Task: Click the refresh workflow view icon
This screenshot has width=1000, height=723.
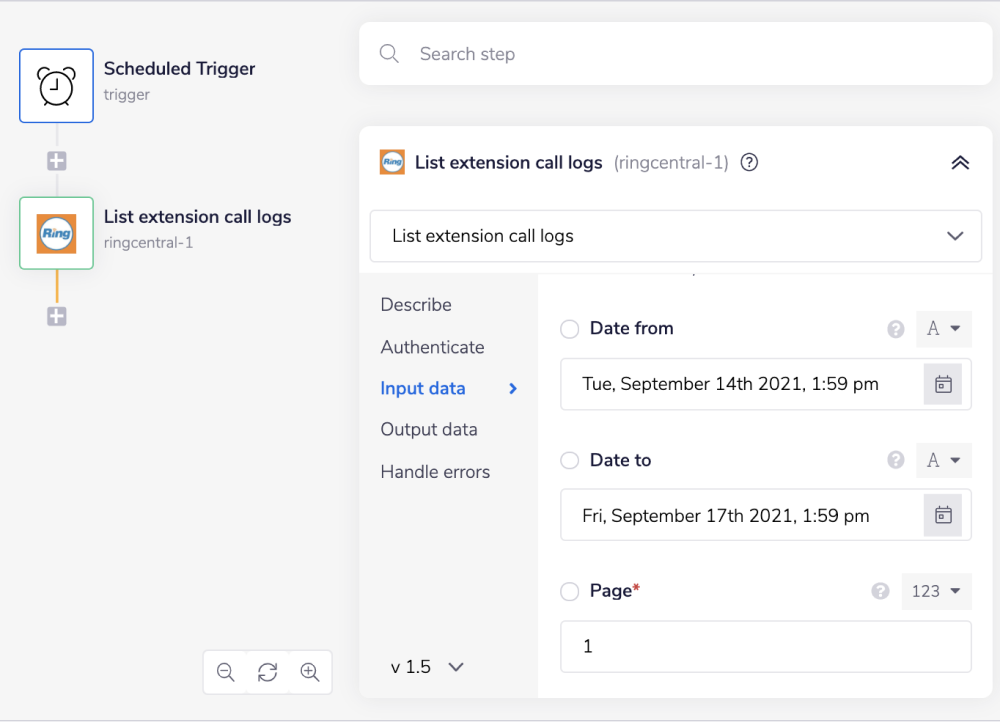Action: tap(267, 672)
